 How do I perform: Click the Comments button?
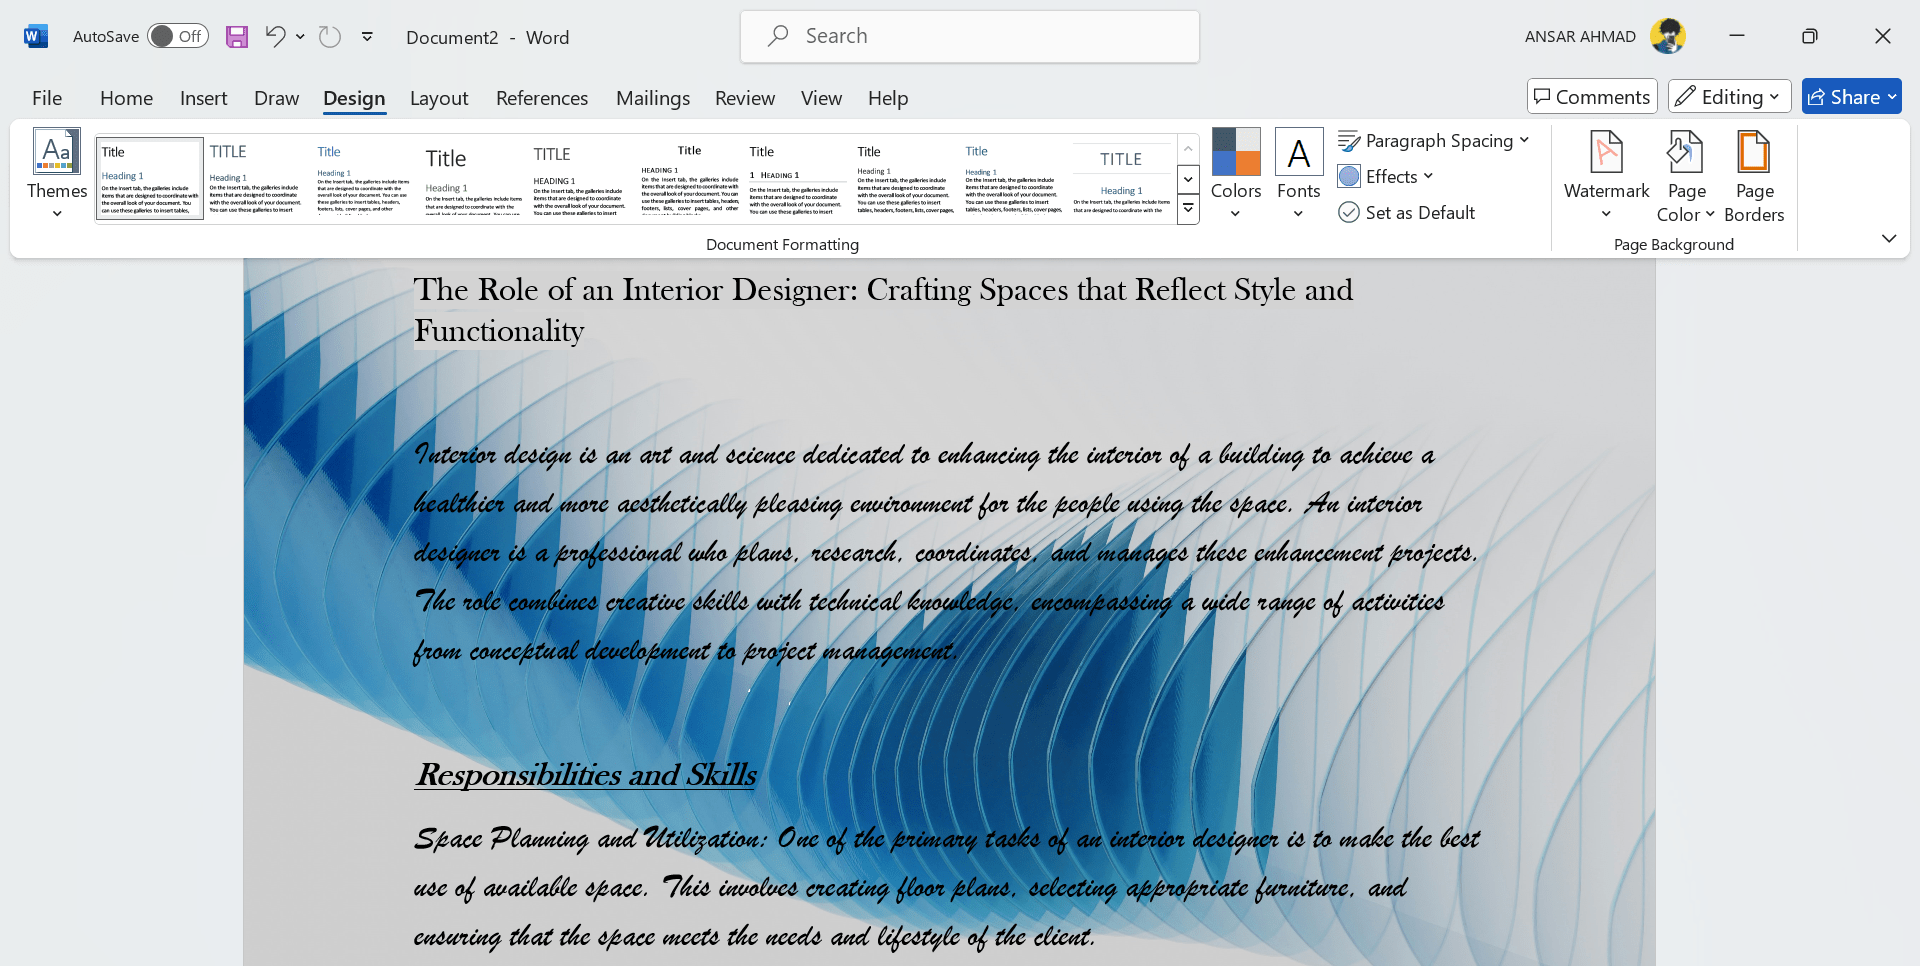tap(1592, 97)
